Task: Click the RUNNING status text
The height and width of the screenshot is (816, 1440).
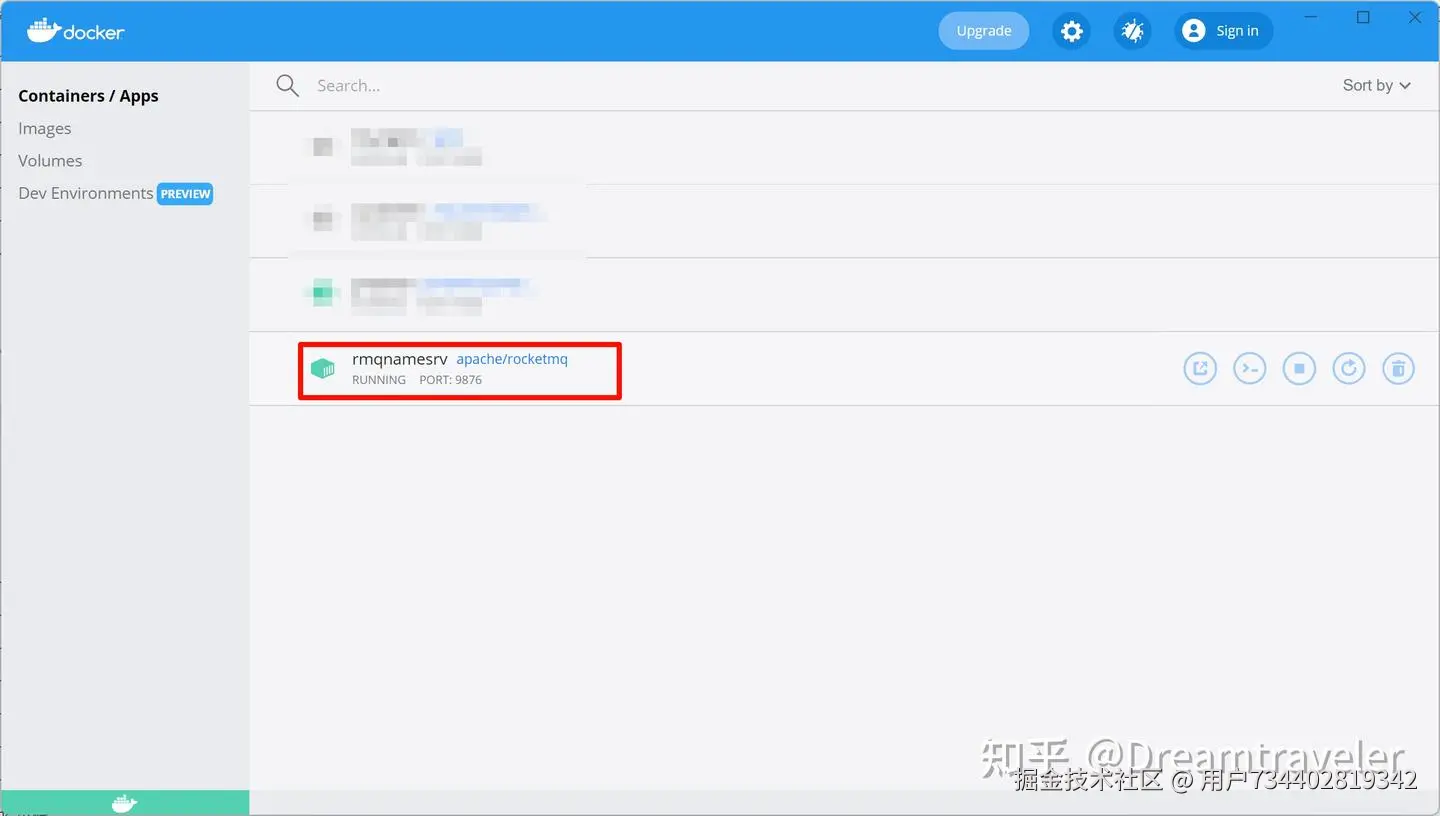Action: [379, 380]
